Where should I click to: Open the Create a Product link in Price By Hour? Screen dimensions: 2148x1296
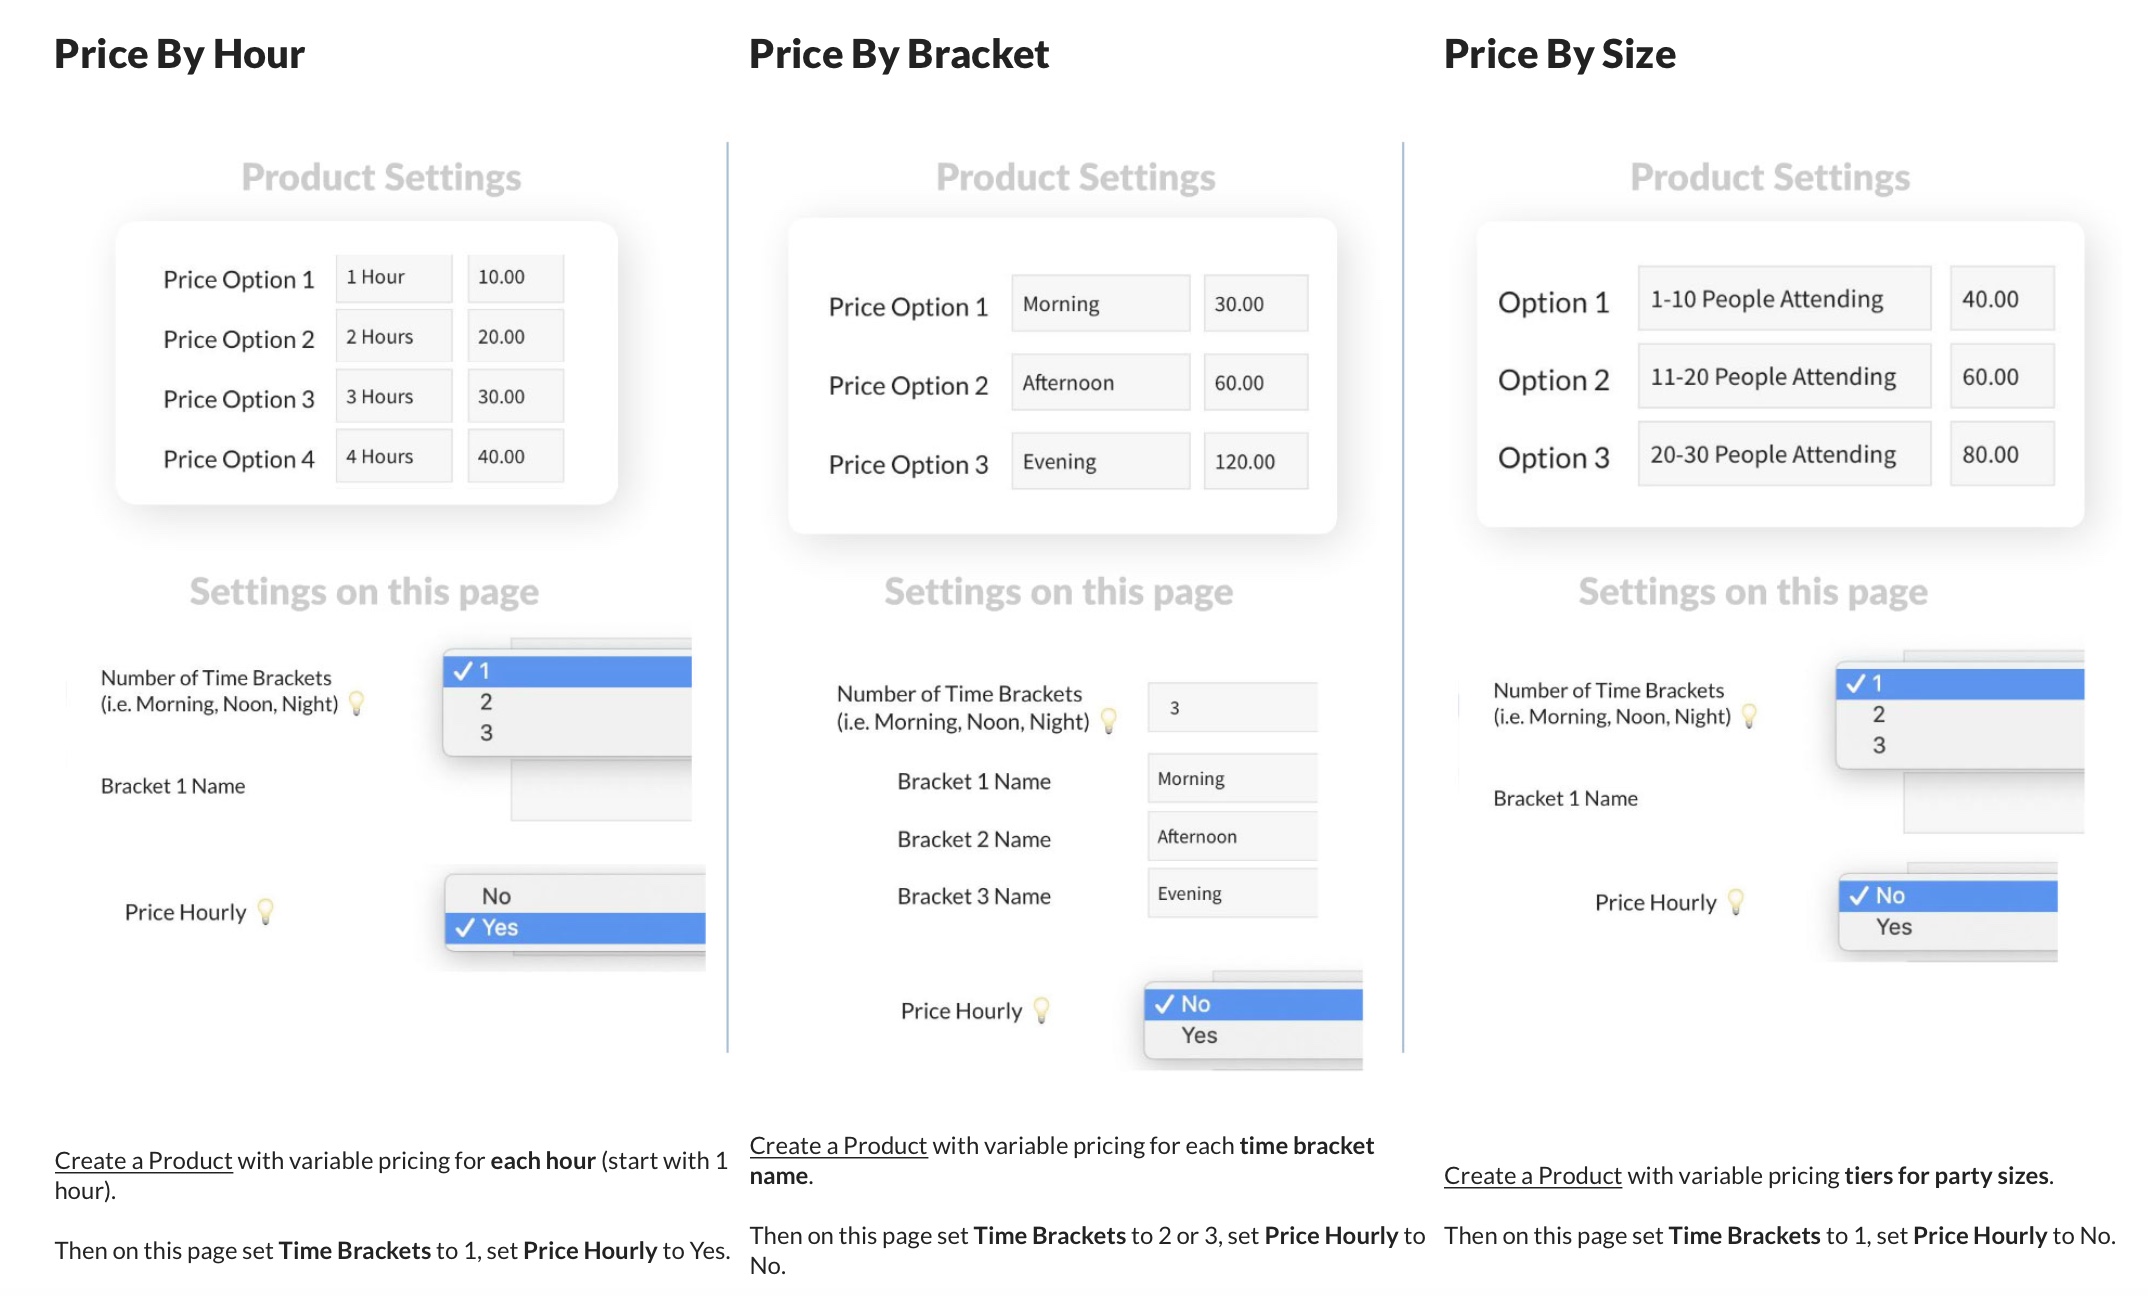[143, 1160]
